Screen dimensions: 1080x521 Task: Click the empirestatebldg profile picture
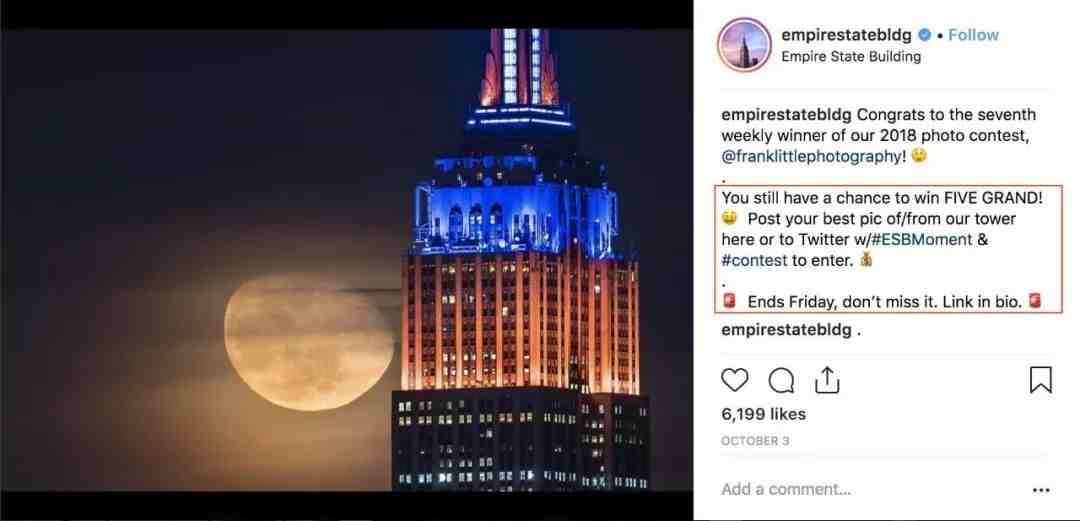coord(744,45)
